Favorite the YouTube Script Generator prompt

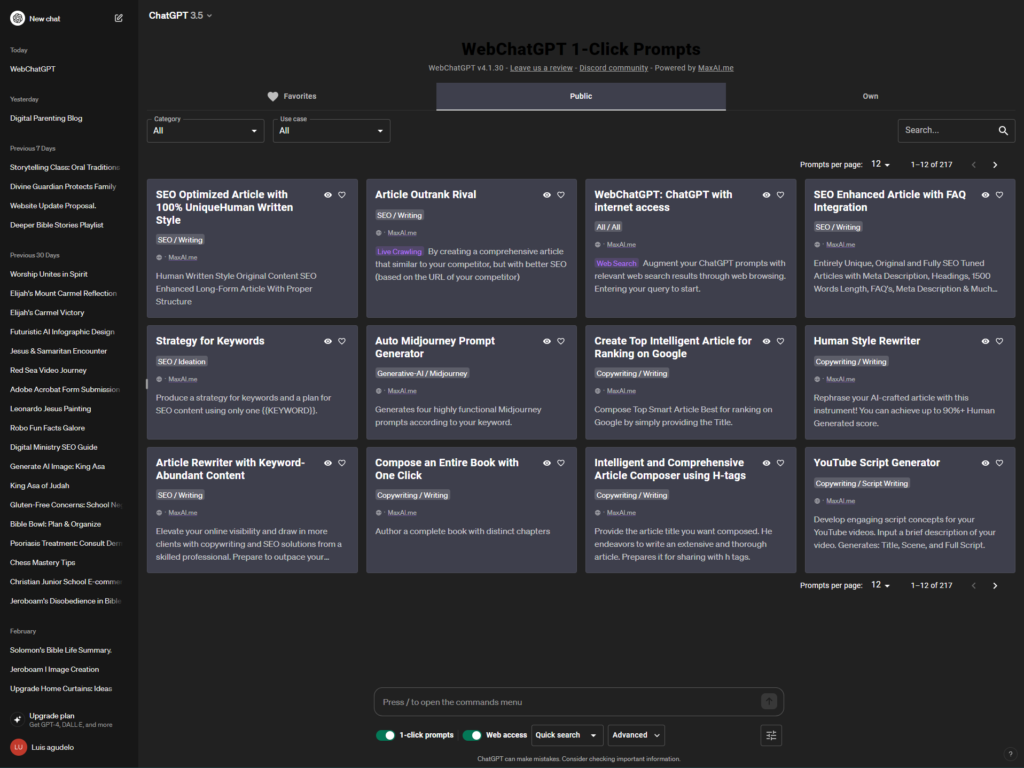pos(999,463)
